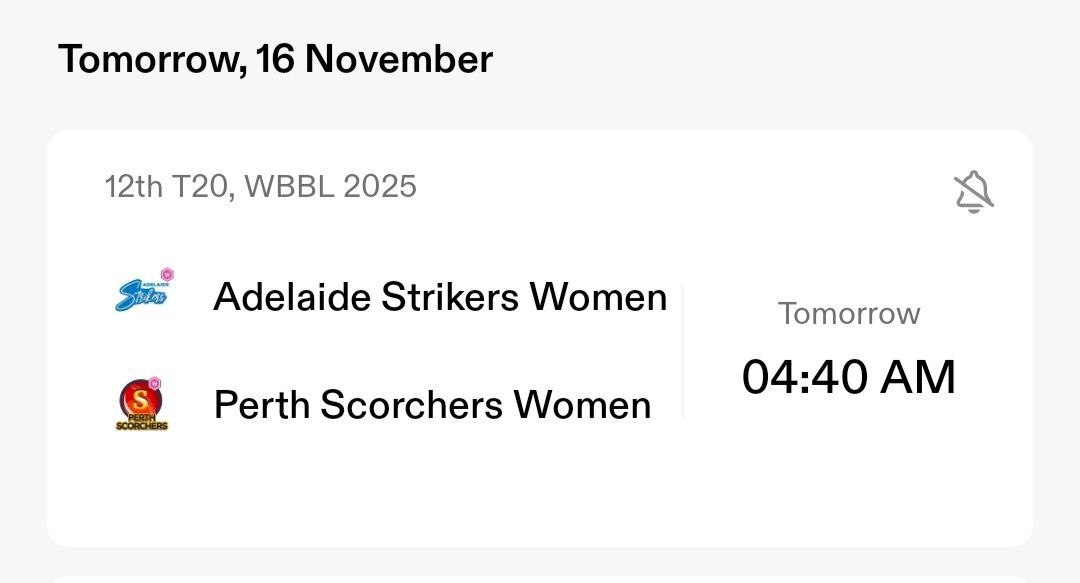Click vertical divider between teams and time
Image resolution: width=1080 pixels, height=583 pixels.
point(683,350)
